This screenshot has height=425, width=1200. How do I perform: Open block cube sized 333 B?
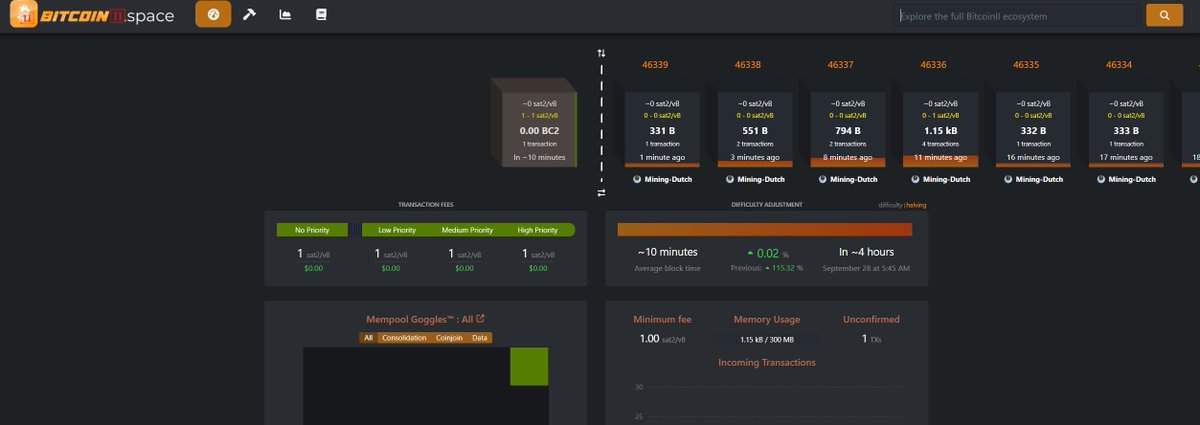(1126, 130)
